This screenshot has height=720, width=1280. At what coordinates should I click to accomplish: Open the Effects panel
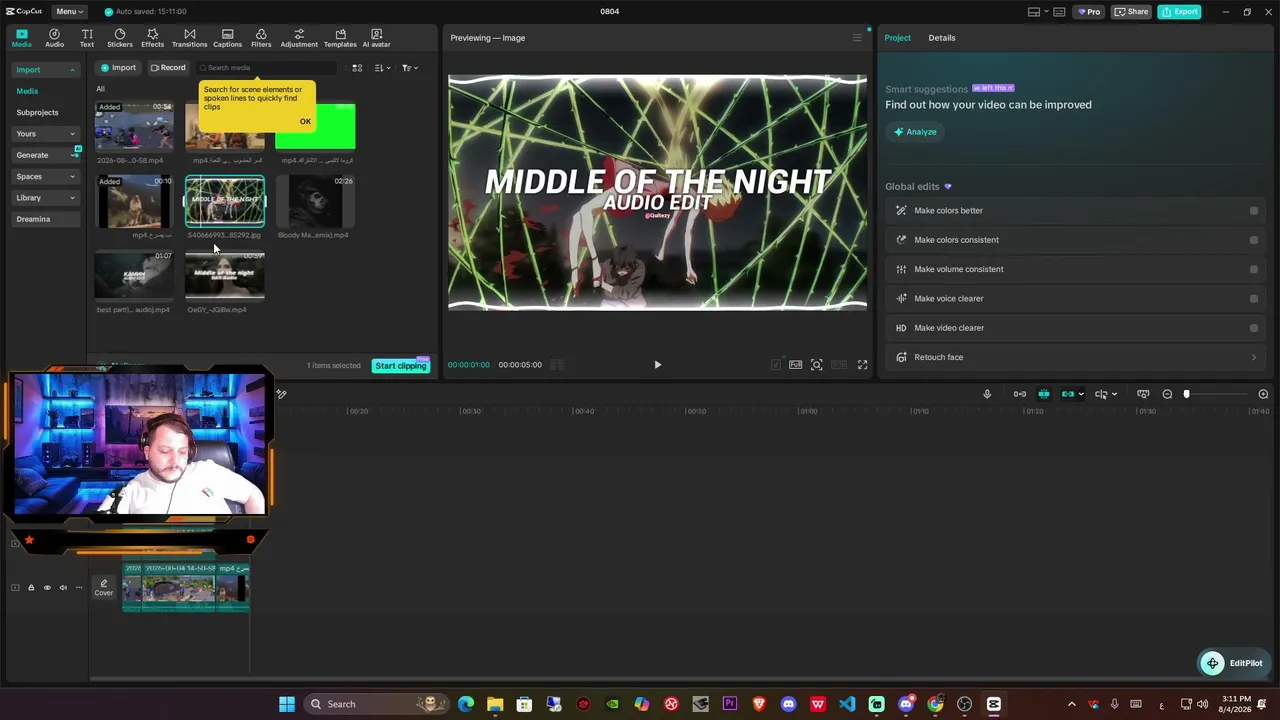tap(153, 38)
